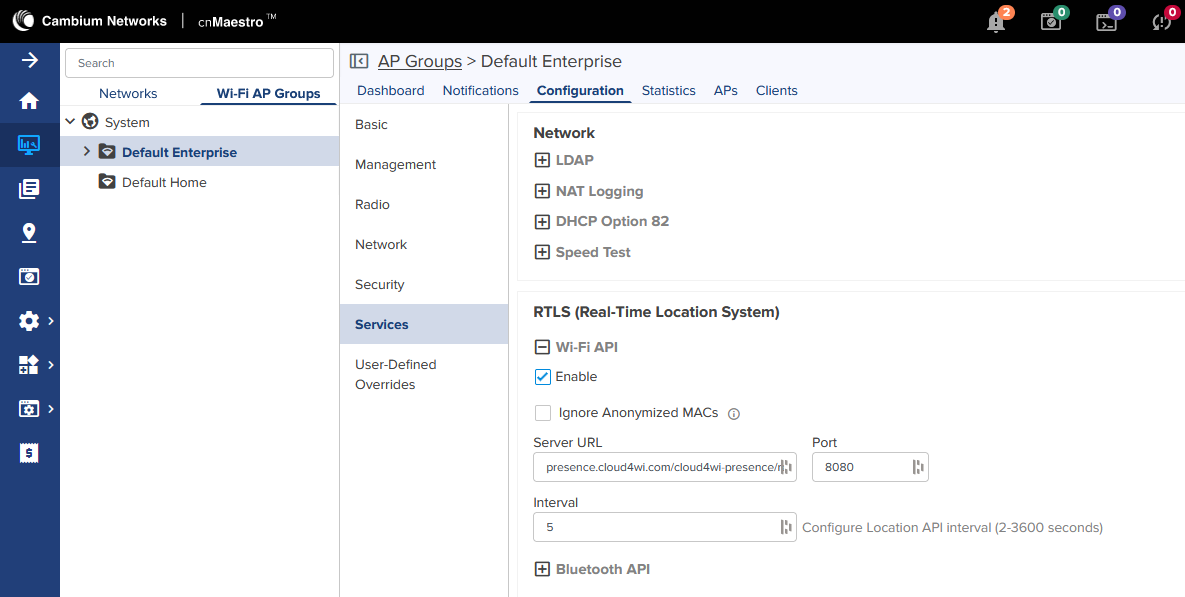Image resolution: width=1185 pixels, height=597 pixels.
Task: Click the Server URL input field
Action: point(664,467)
